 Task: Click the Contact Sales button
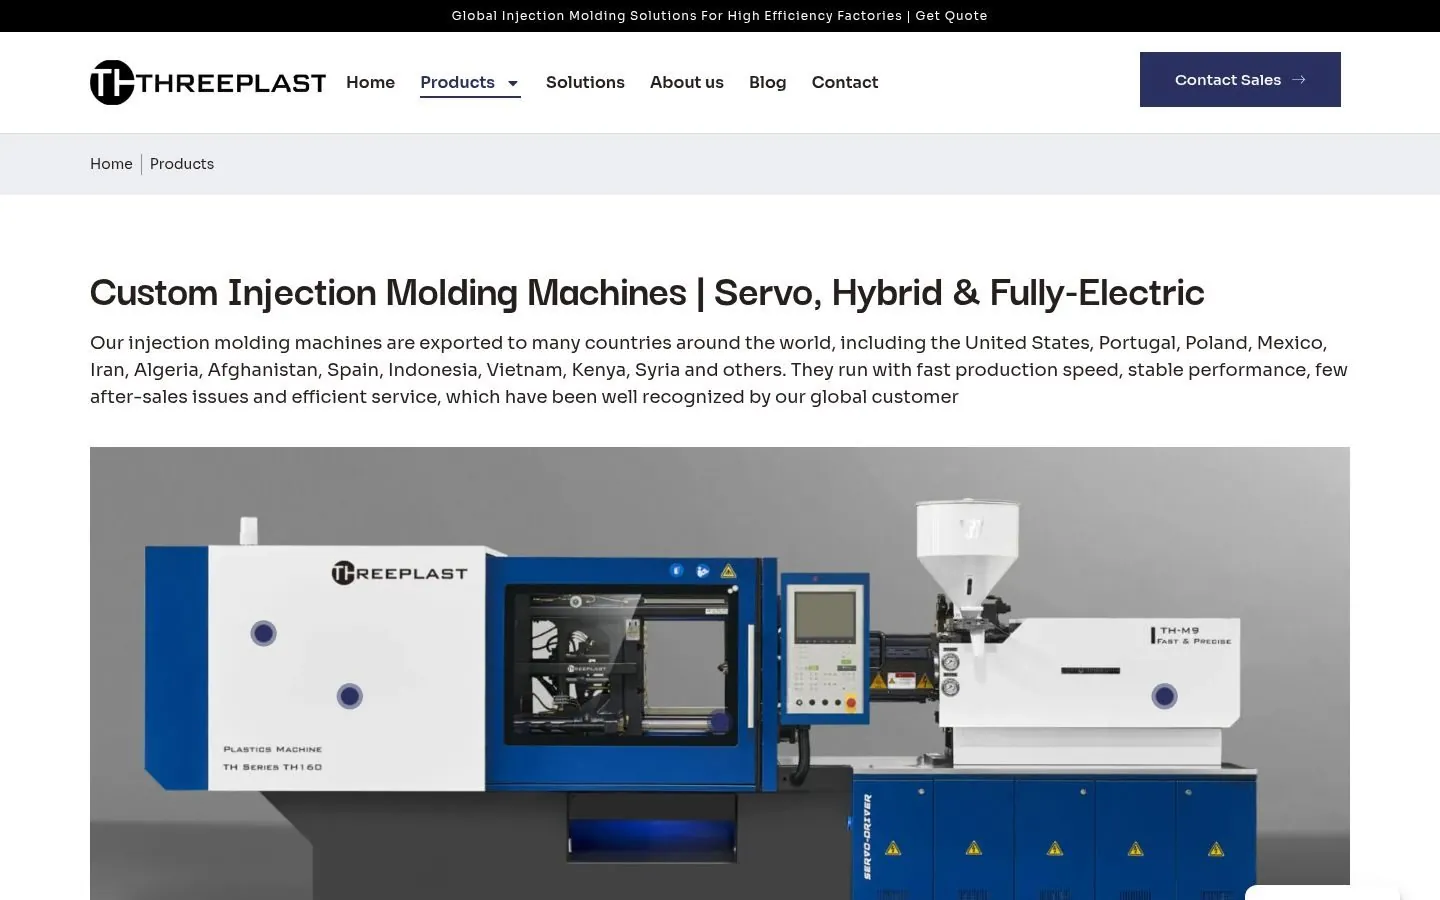coord(1240,80)
